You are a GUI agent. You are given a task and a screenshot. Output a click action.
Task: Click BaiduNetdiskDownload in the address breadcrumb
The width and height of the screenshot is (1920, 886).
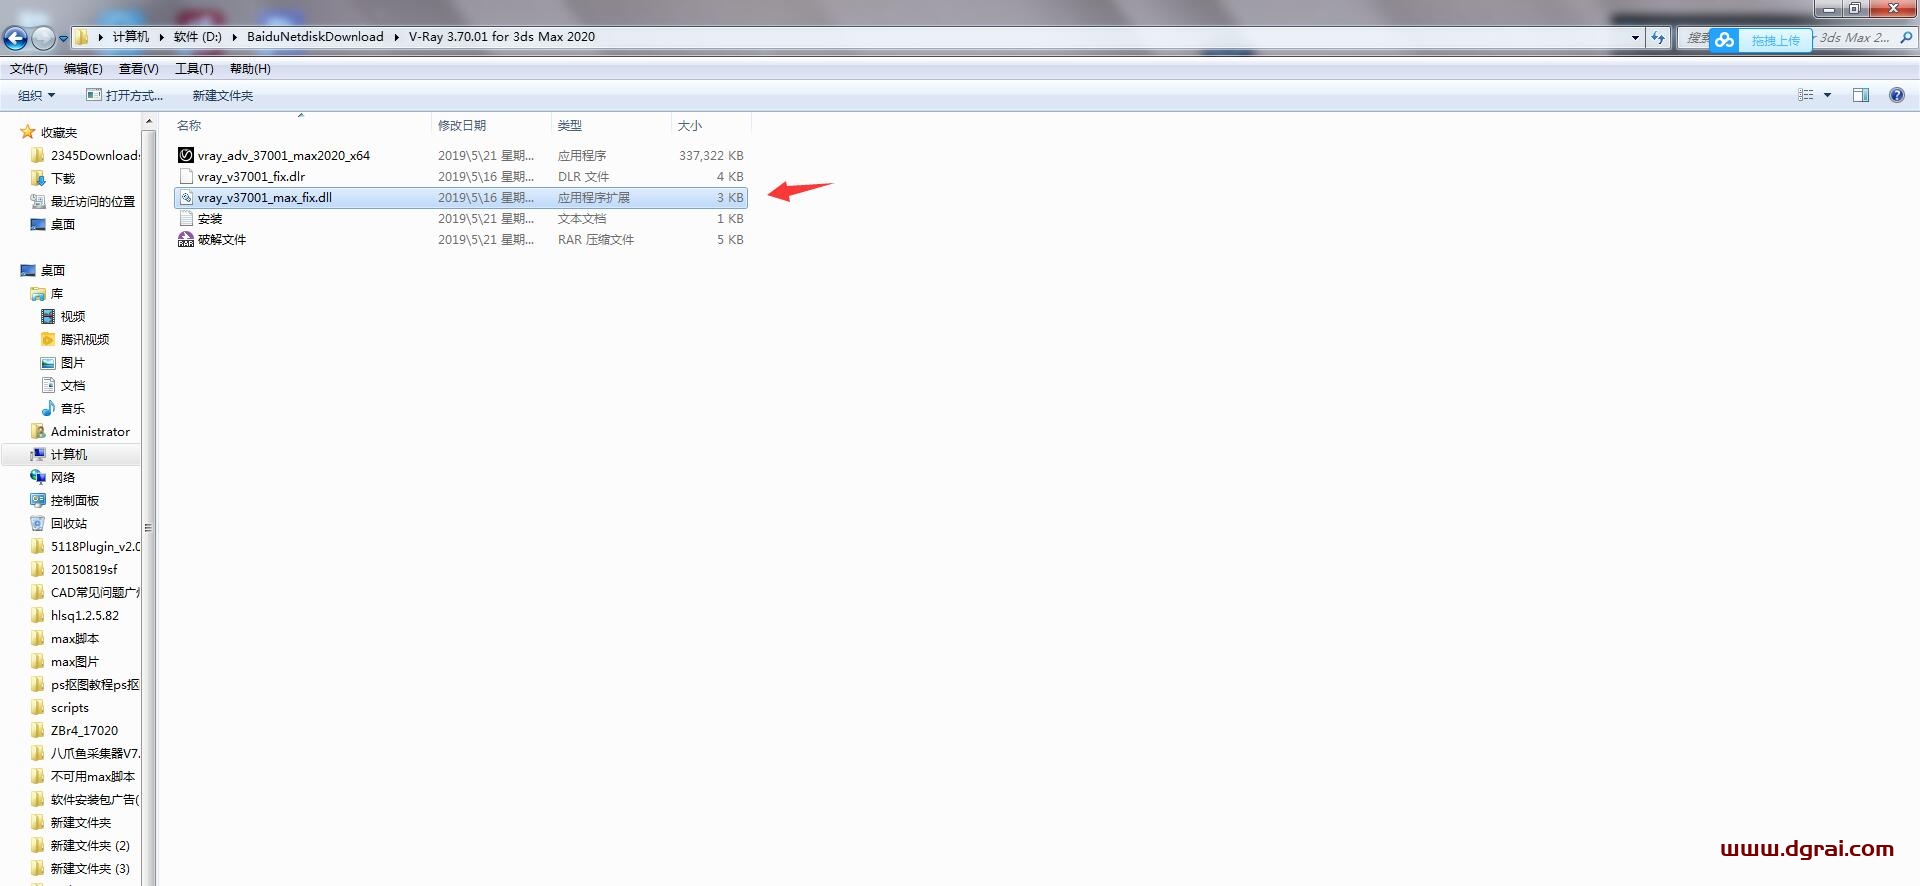pyautogui.click(x=315, y=37)
